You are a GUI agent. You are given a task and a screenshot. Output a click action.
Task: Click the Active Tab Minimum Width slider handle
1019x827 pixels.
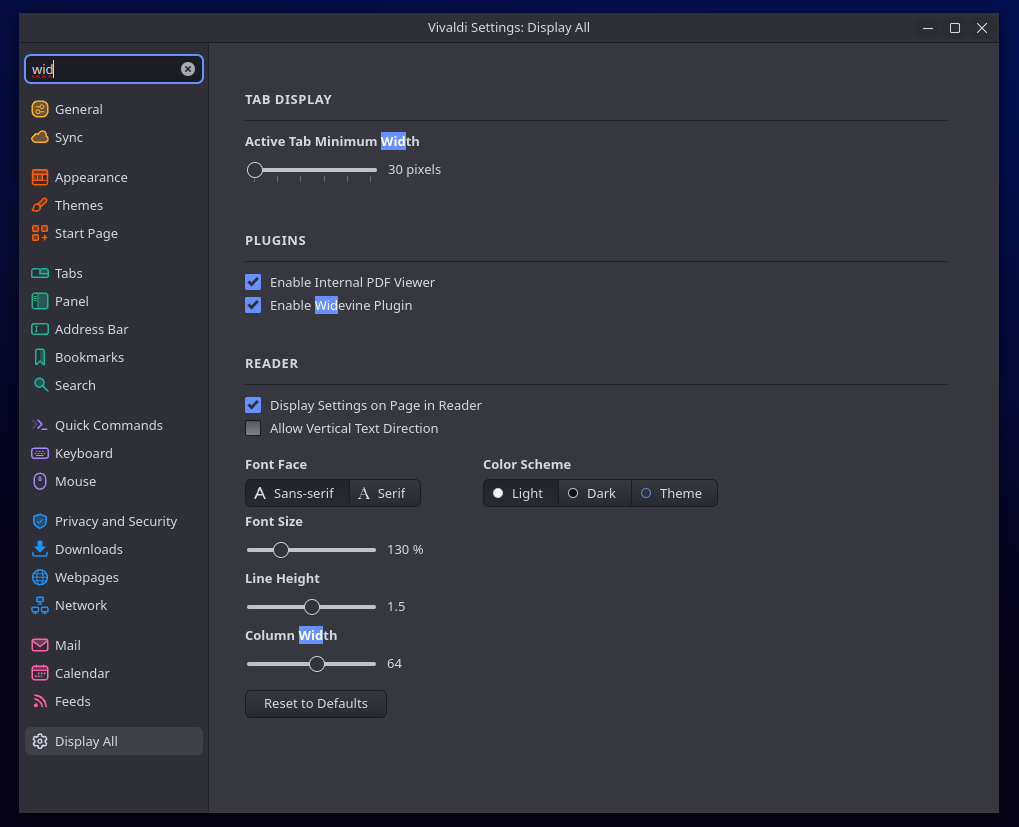coord(255,170)
